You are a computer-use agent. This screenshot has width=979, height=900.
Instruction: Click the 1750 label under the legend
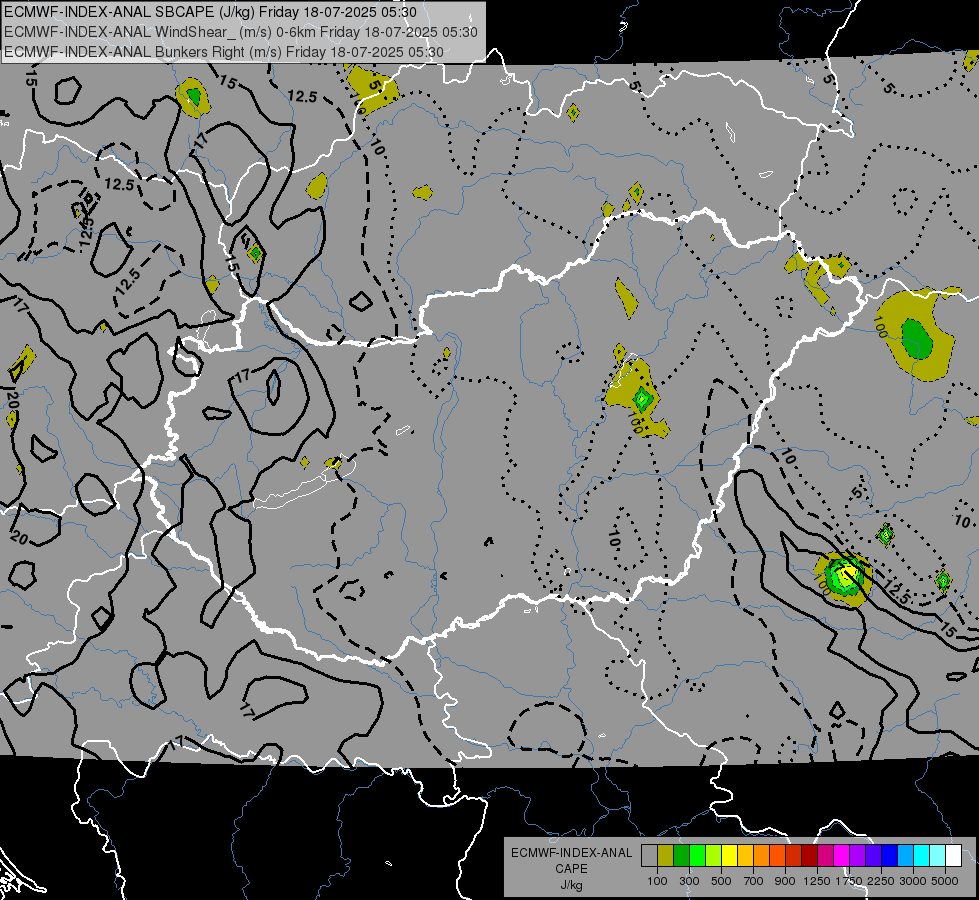coord(849,881)
